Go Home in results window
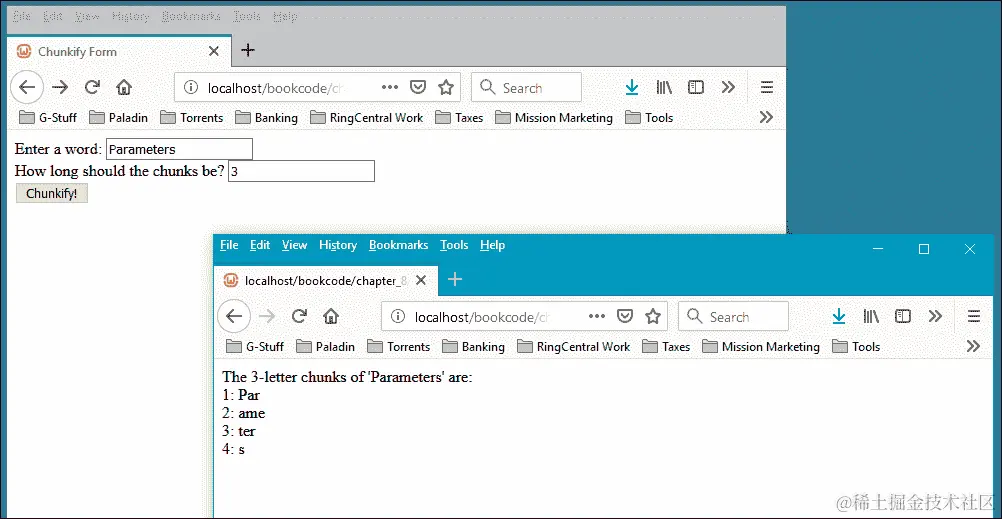The image size is (1002, 519). coord(330,316)
